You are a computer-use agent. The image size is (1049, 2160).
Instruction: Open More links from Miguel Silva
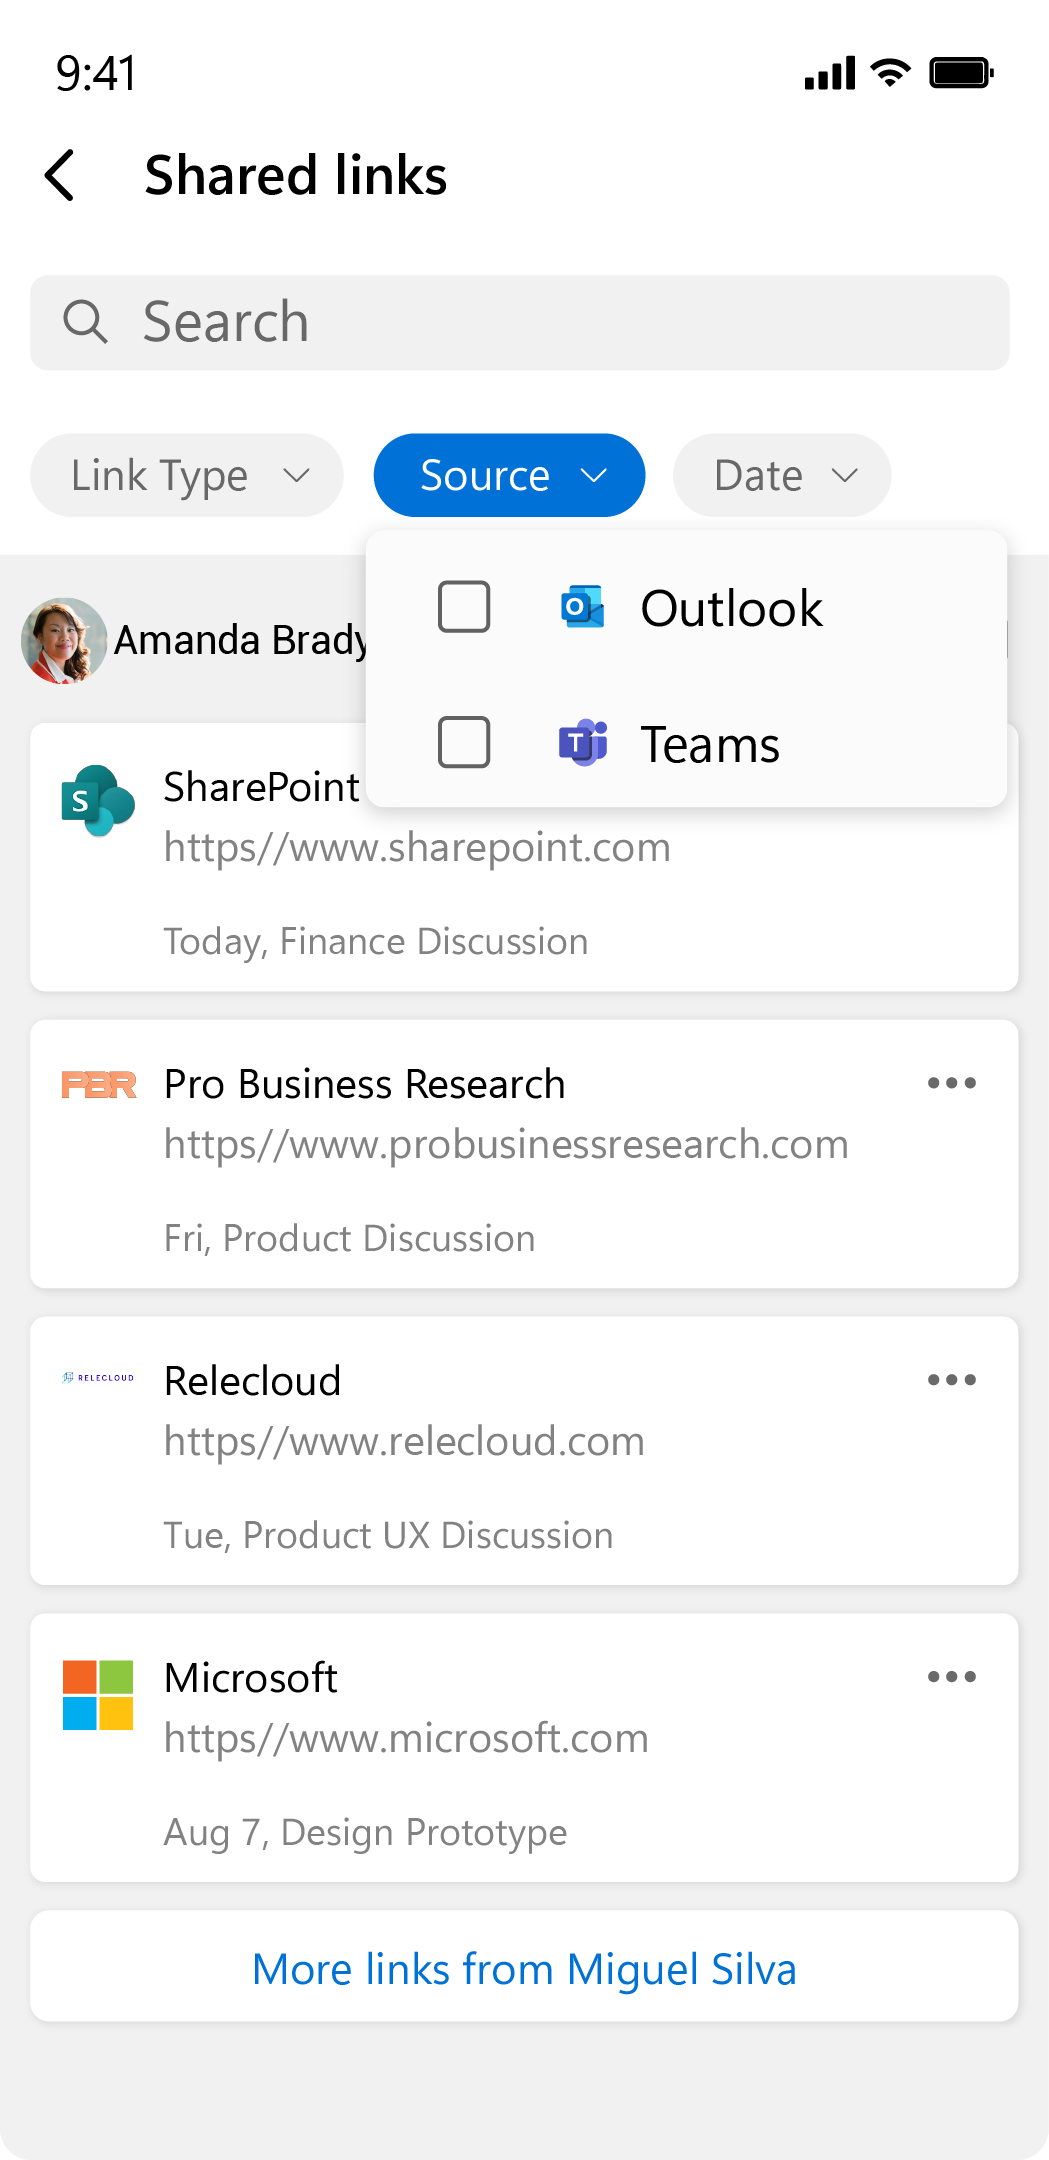click(x=524, y=1968)
